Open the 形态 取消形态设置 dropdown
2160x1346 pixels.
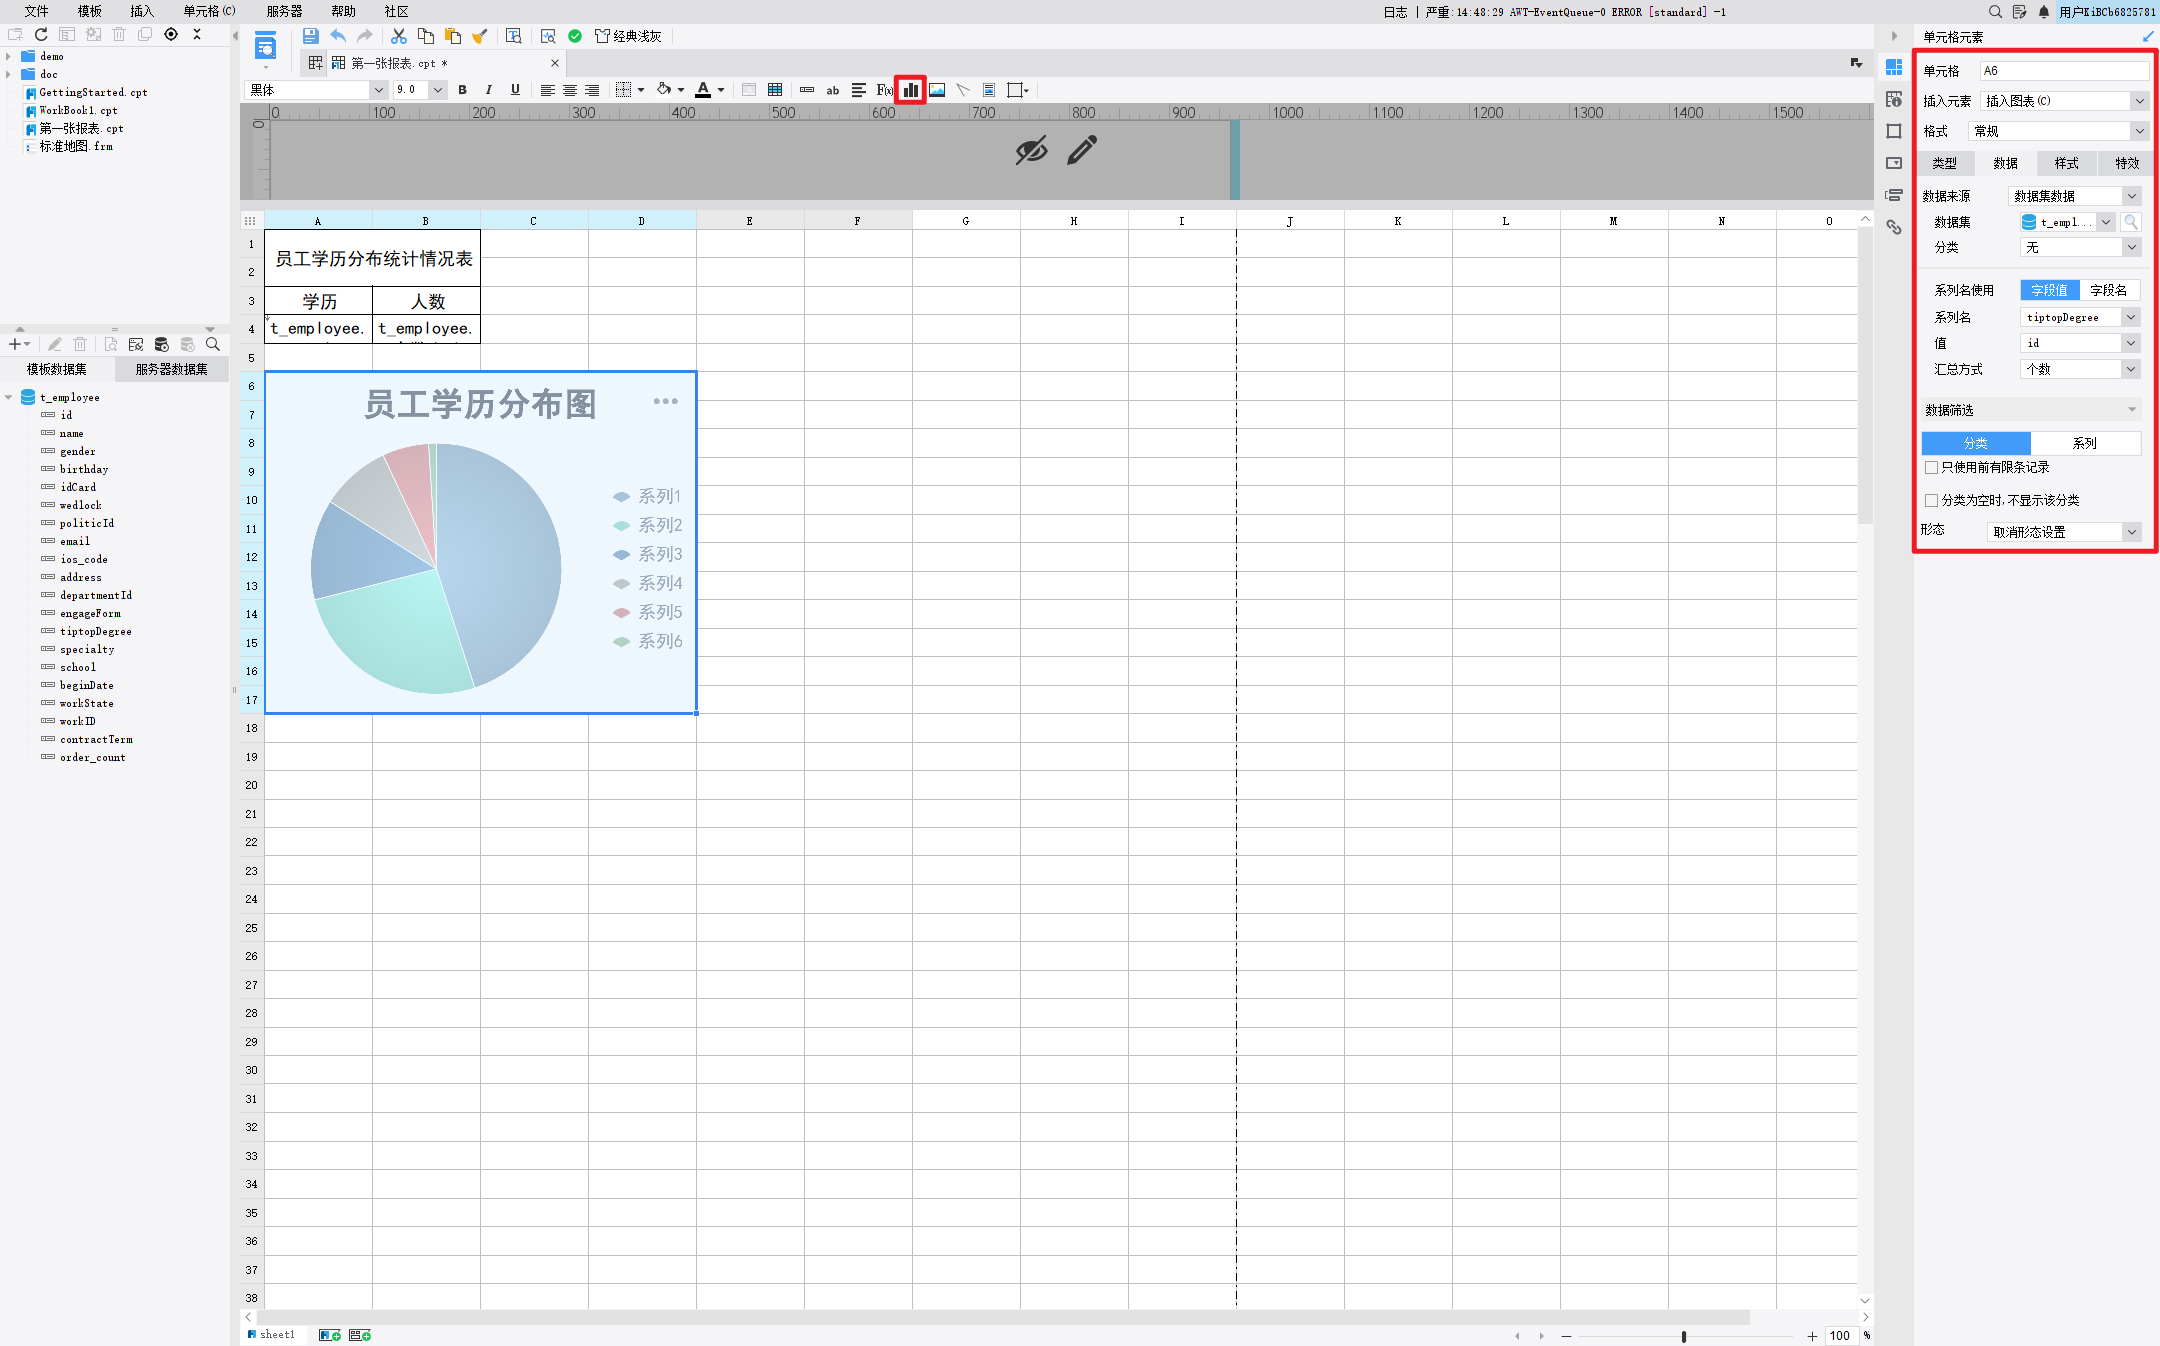click(2064, 532)
